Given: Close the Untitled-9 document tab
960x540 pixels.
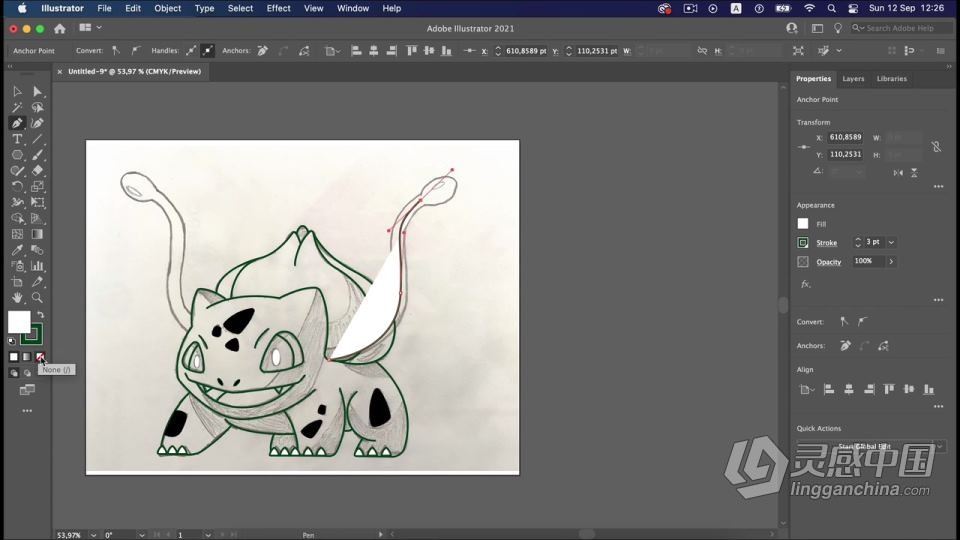Looking at the screenshot, I should click(x=59, y=72).
